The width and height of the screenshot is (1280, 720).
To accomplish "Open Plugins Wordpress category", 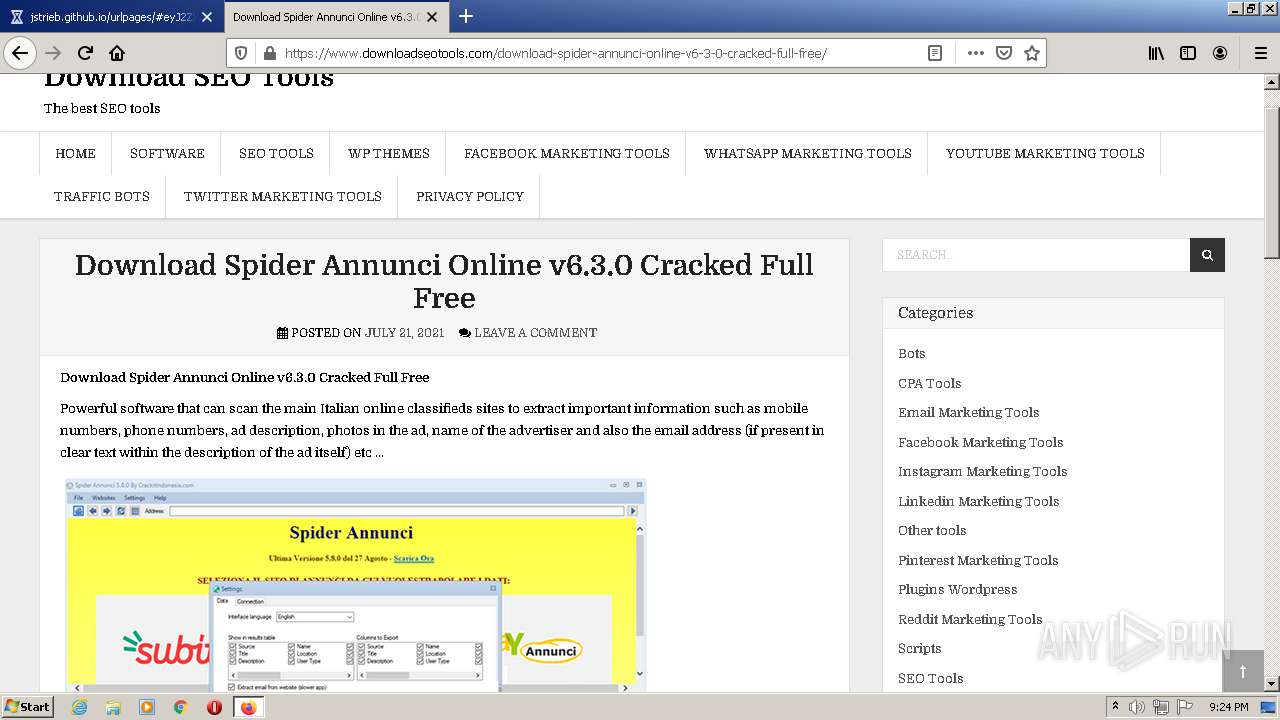I will point(958,589).
